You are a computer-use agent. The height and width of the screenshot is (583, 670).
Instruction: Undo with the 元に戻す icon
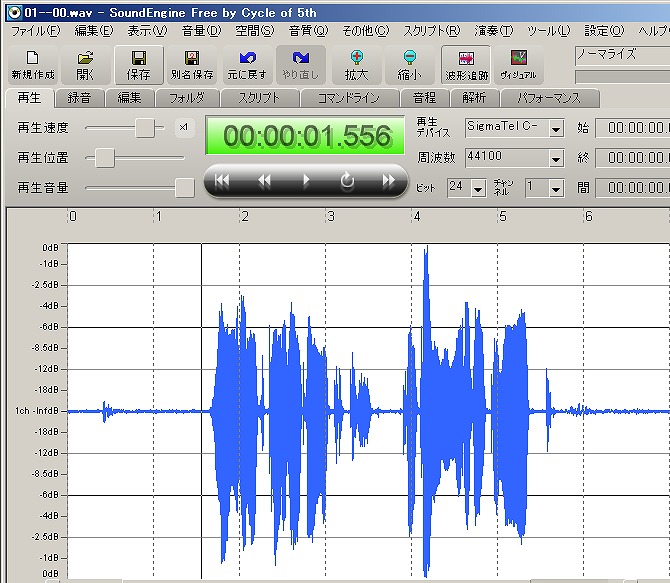[247, 65]
